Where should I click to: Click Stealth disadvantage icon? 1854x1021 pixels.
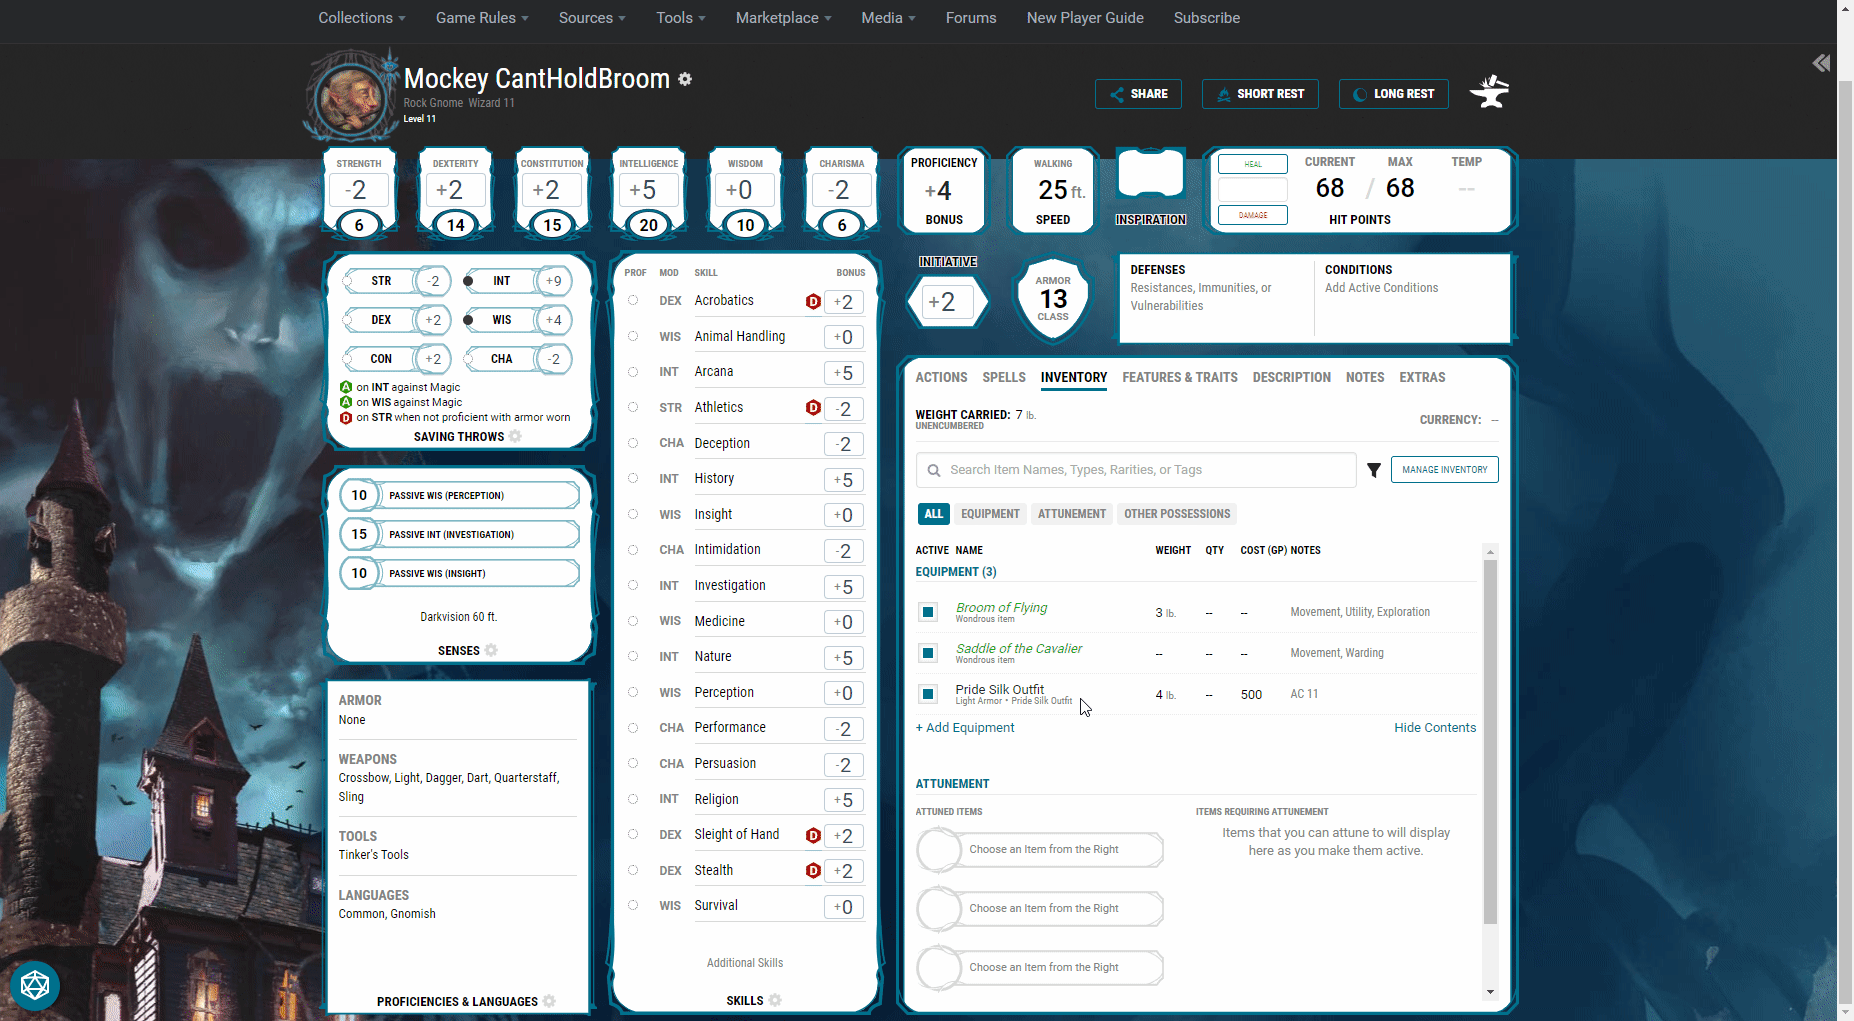[813, 871]
